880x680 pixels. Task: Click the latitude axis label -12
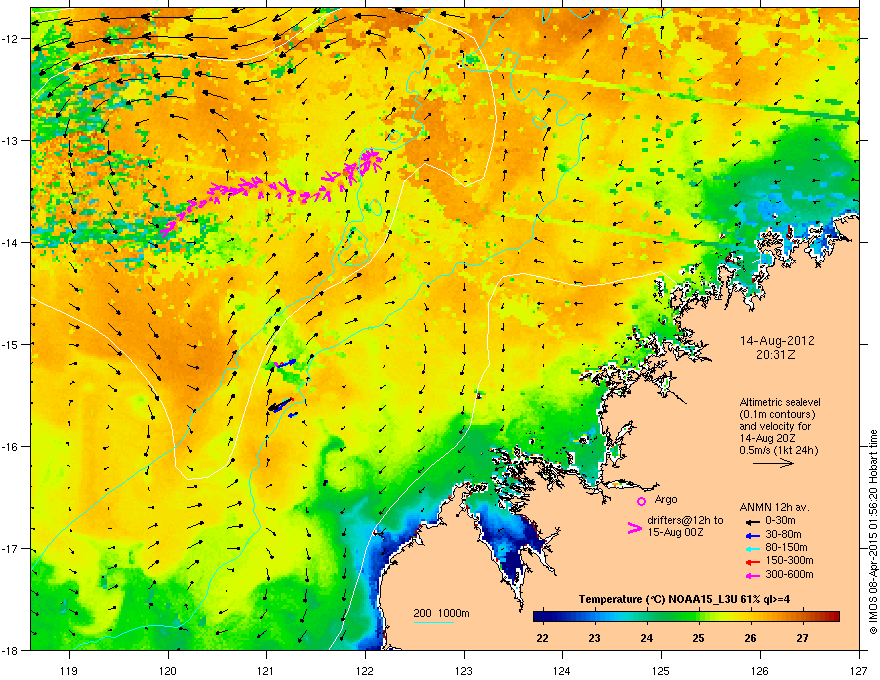tap(12, 39)
